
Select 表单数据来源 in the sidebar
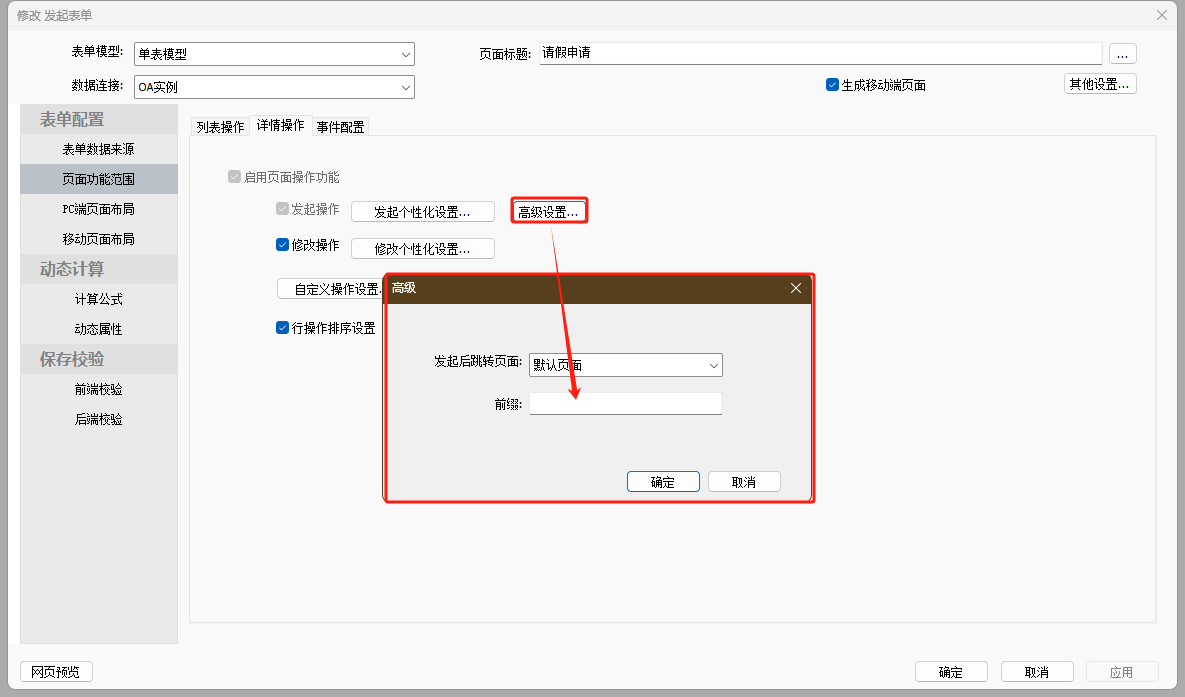(x=98, y=149)
